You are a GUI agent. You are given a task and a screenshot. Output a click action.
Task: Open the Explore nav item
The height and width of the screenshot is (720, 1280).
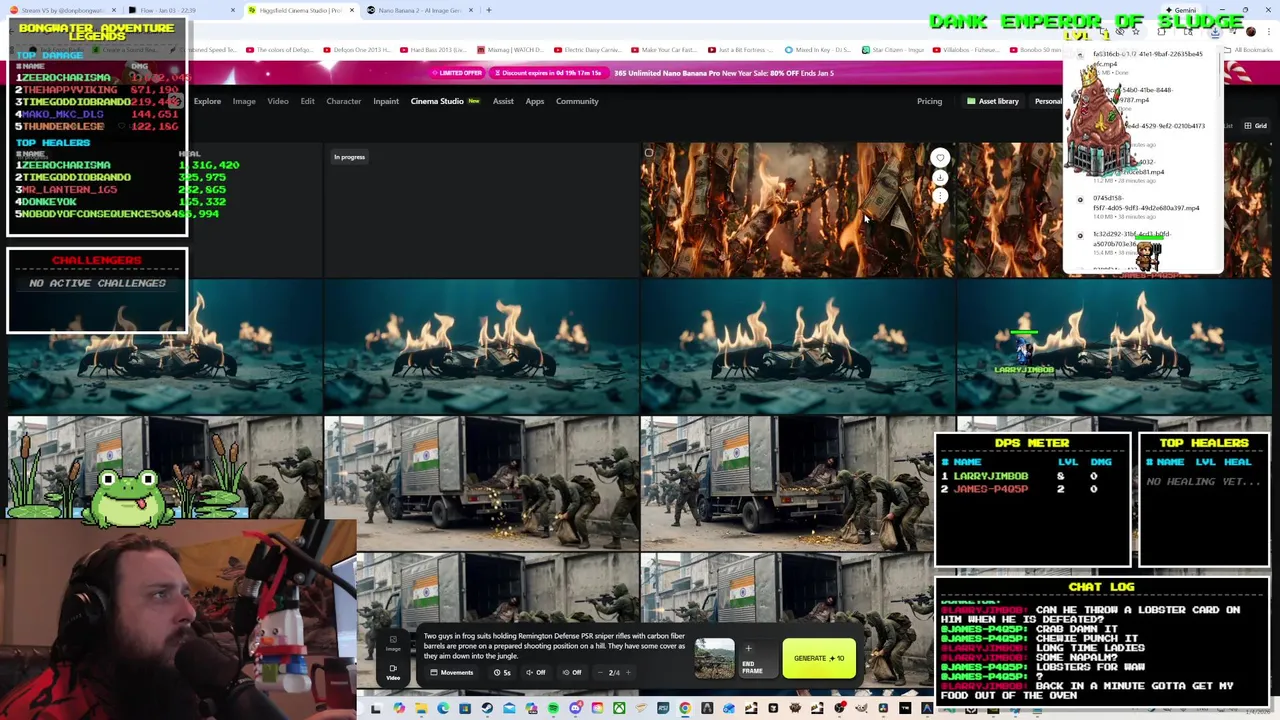click(x=207, y=101)
